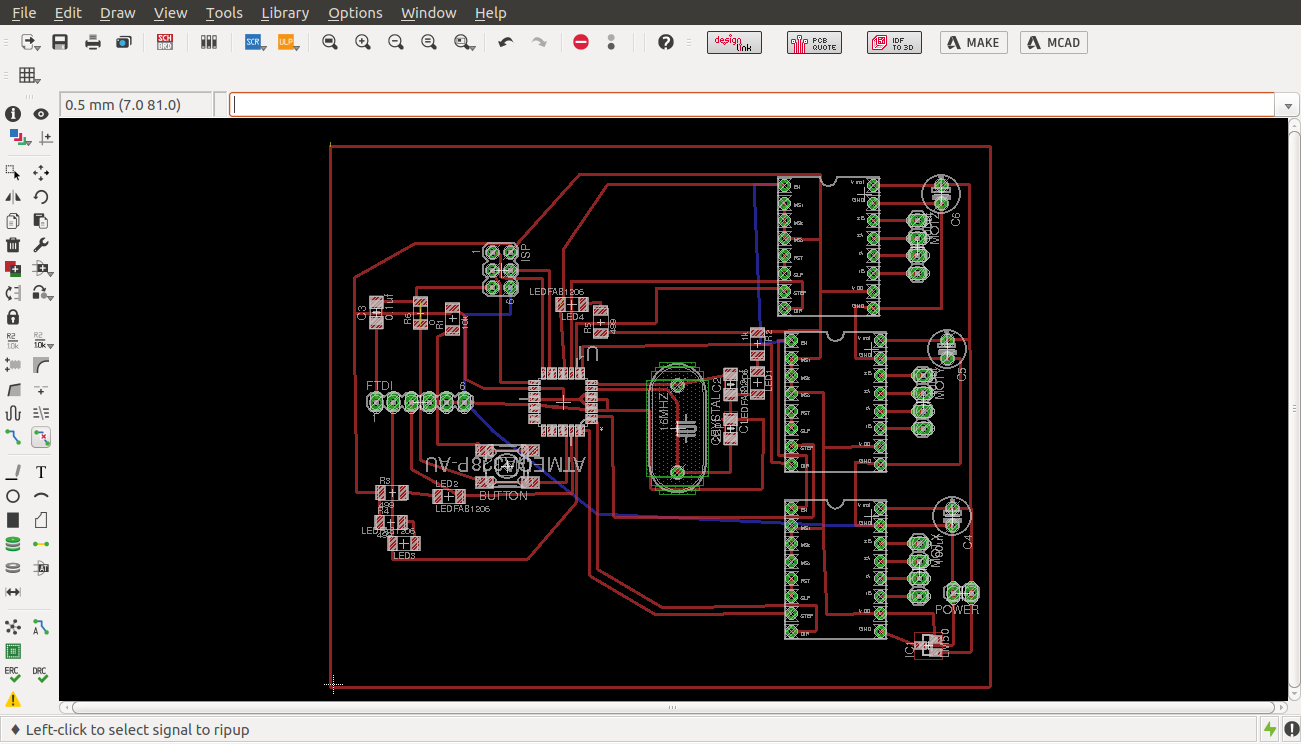Select the Text tool

41,472
